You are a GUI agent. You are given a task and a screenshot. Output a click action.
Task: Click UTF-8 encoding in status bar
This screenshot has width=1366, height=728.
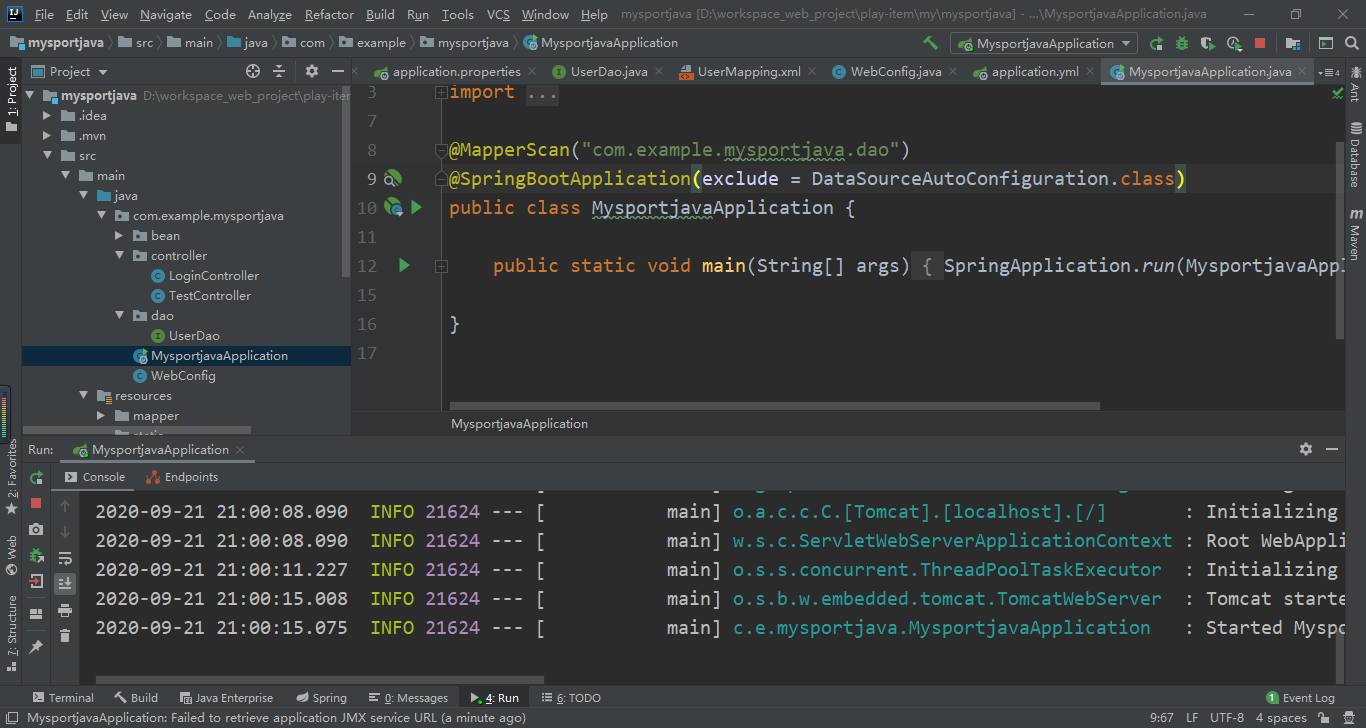point(1227,718)
